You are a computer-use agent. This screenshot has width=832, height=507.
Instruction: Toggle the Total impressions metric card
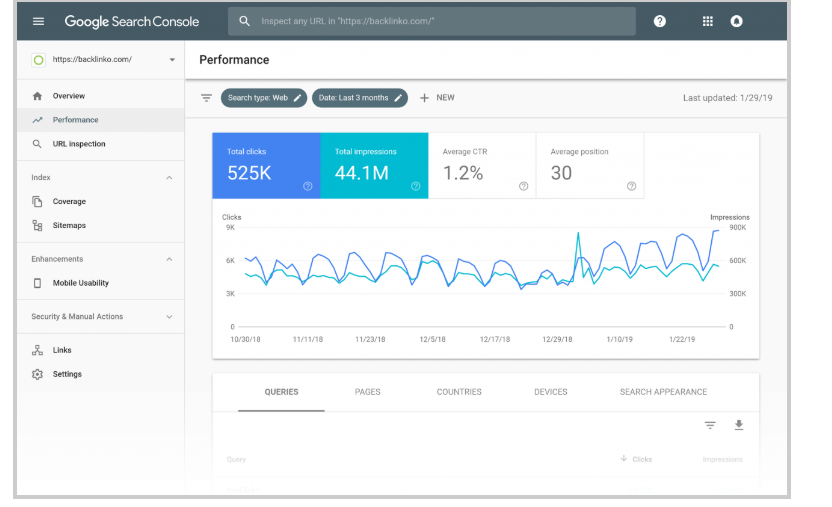[374, 165]
